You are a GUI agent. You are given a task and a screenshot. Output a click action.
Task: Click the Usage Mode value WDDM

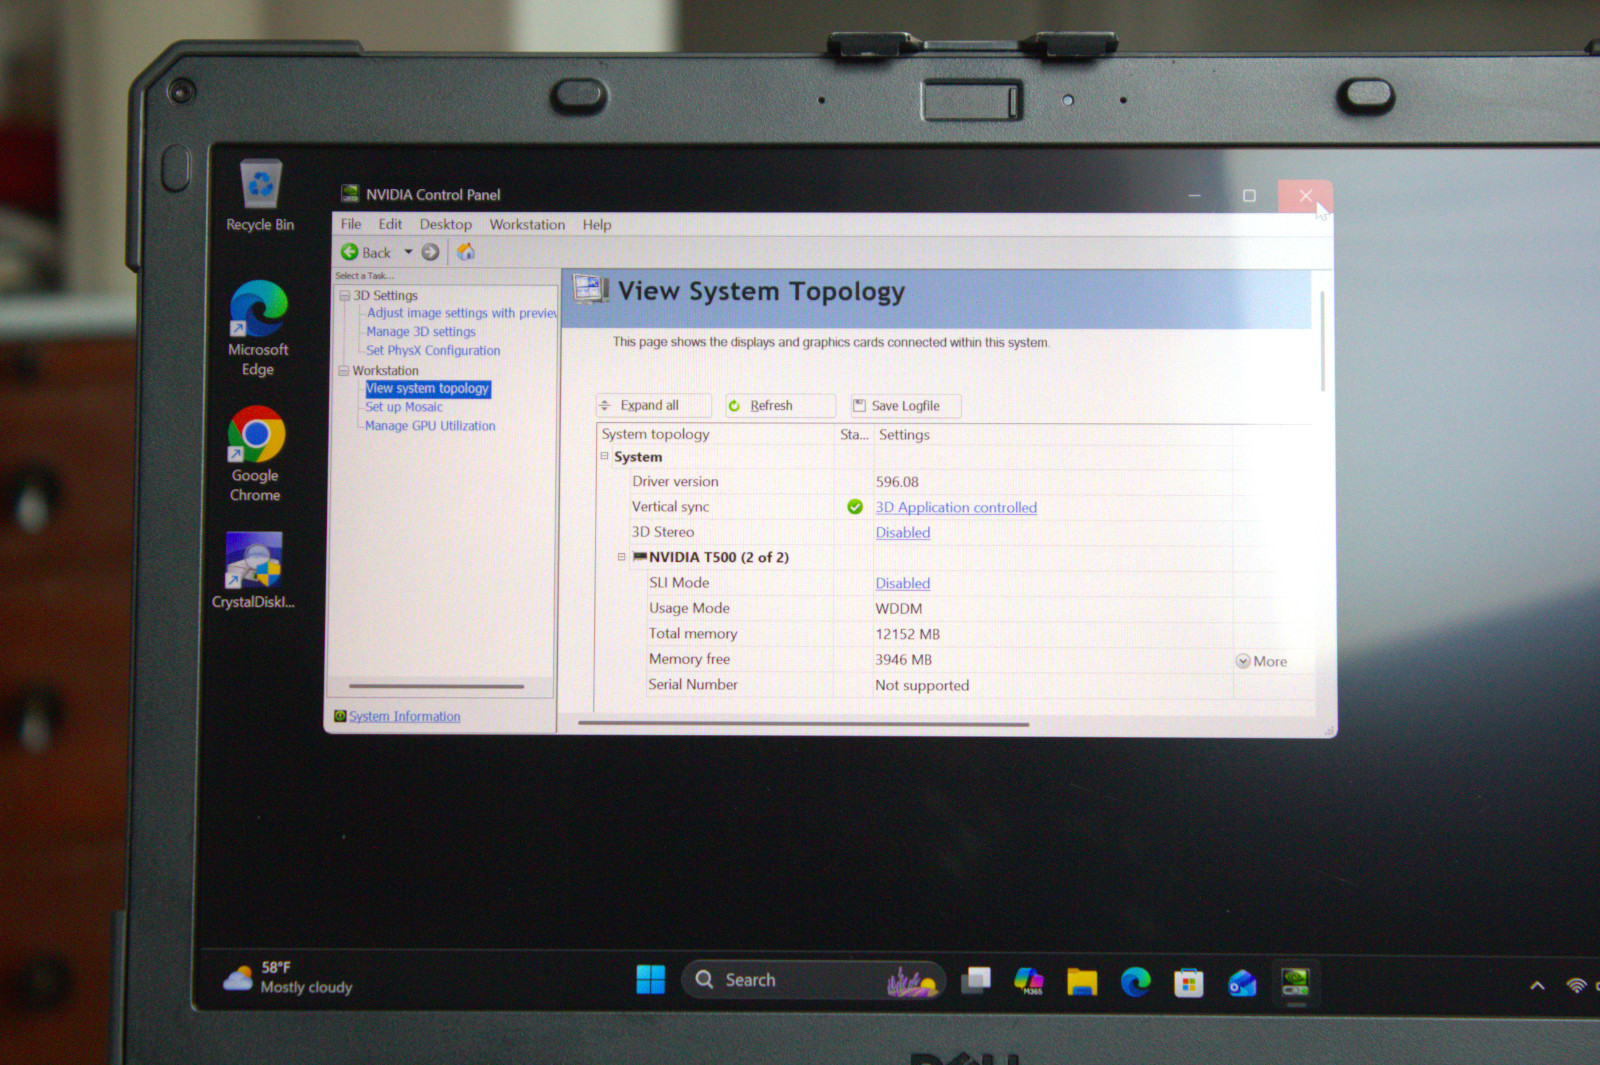click(899, 608)
